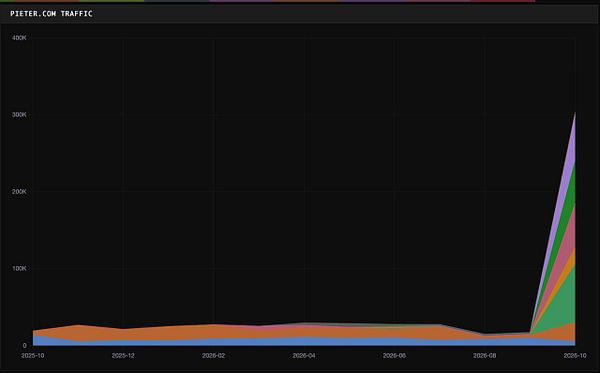Click the 2026-08 x-axis date label
The height and width of the screenshot is (373, 600).
[x=484, y=356]
